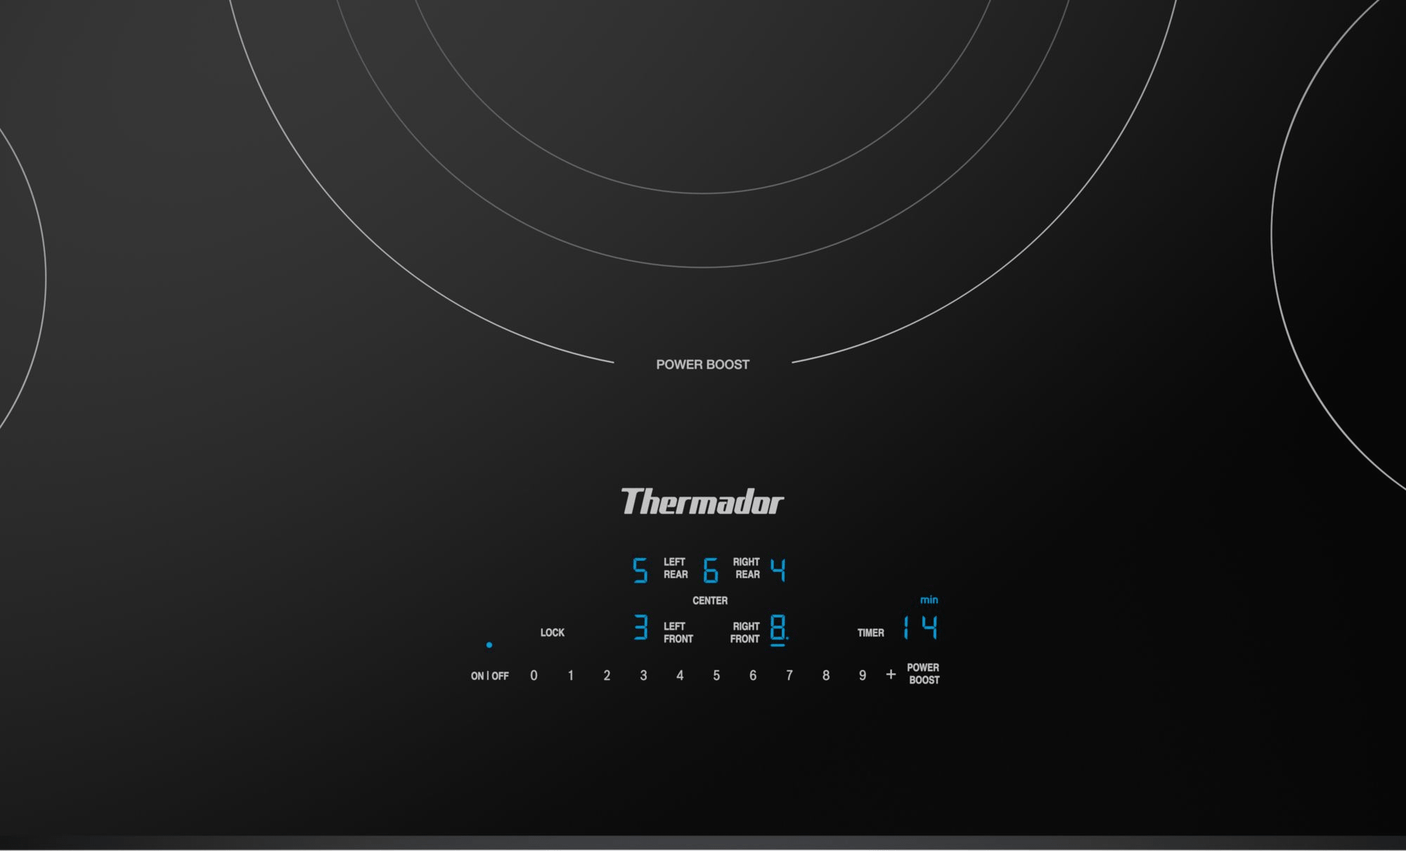Tap the Thermador logo
The image size is (1406, 851).
click(x=702, y=501)
